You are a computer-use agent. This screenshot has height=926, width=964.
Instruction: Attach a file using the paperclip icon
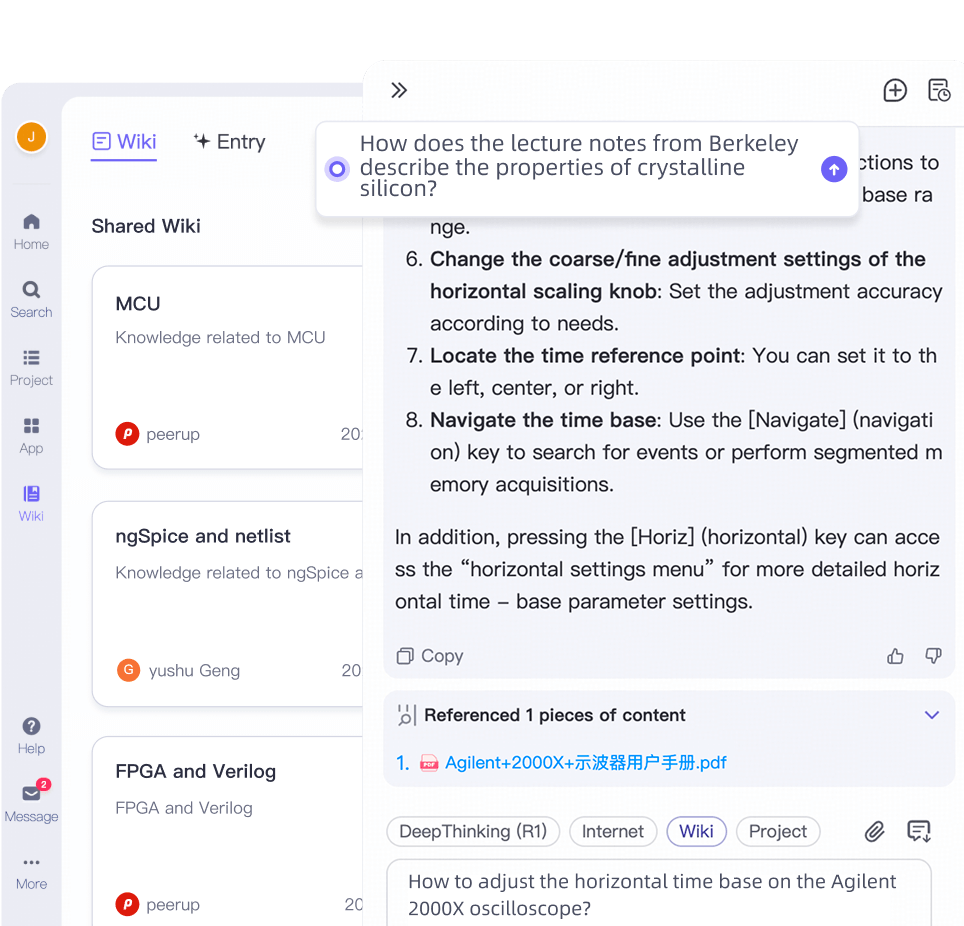click(874, 831)
